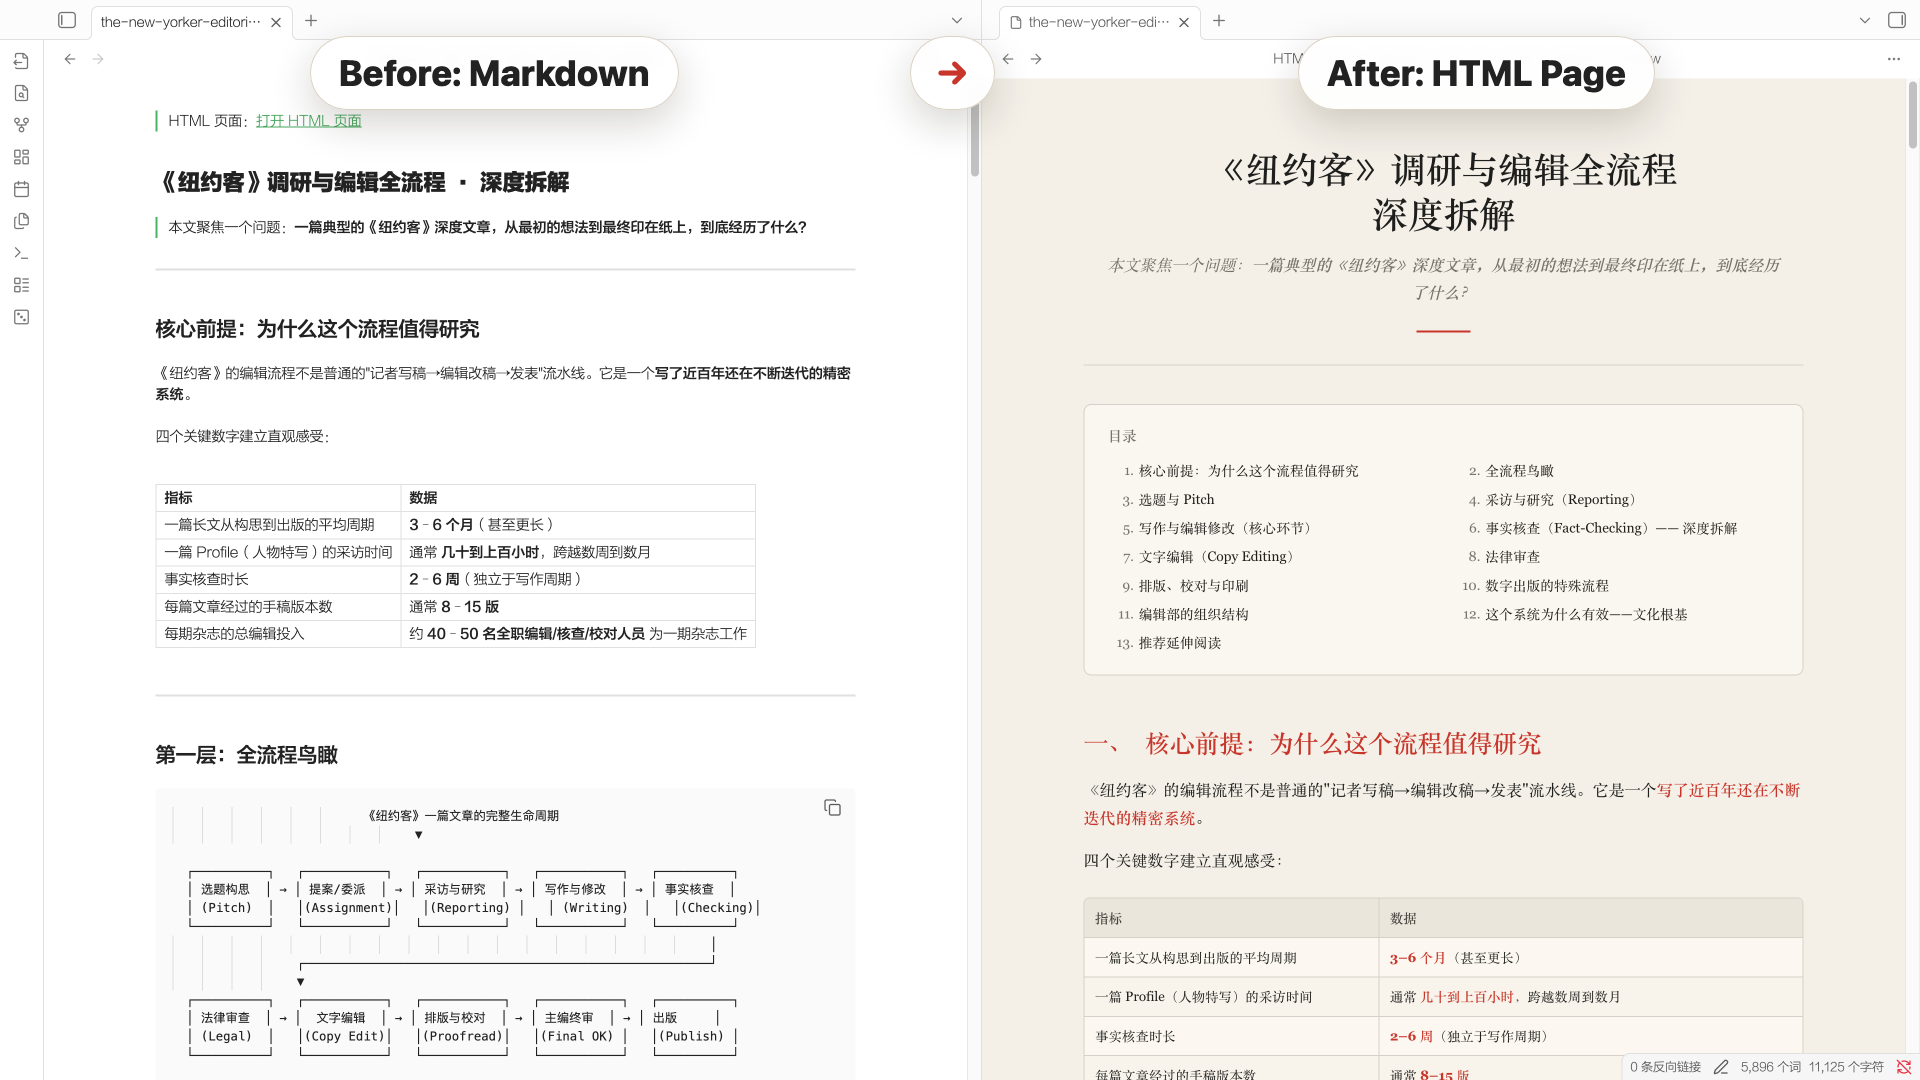Screen dimensions: 1920x1080
Task: Expand the right pane tab list chevron
Action: 1865,20
